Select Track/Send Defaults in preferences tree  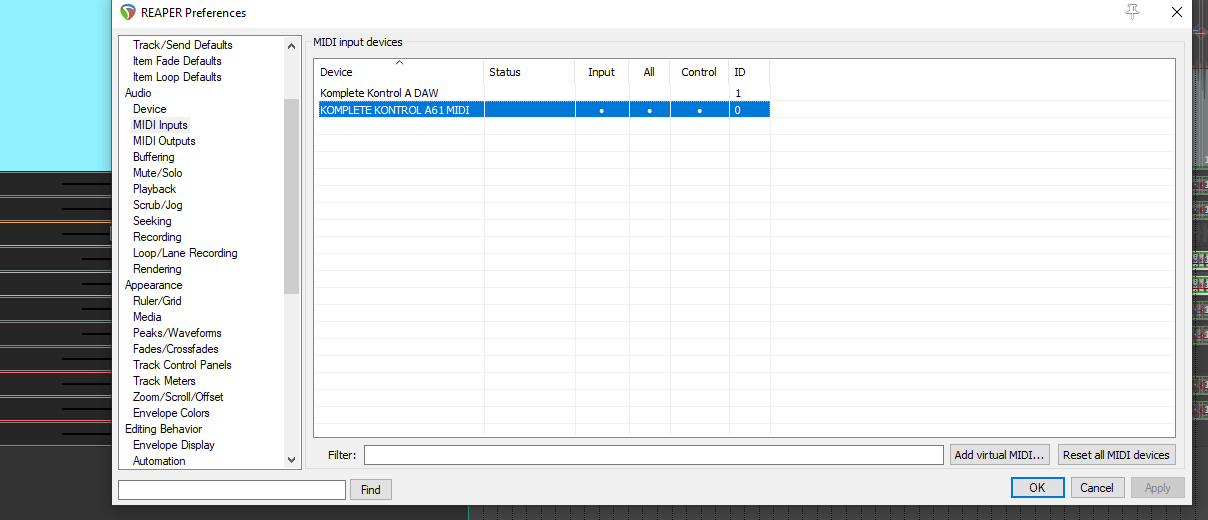(182, 45)
